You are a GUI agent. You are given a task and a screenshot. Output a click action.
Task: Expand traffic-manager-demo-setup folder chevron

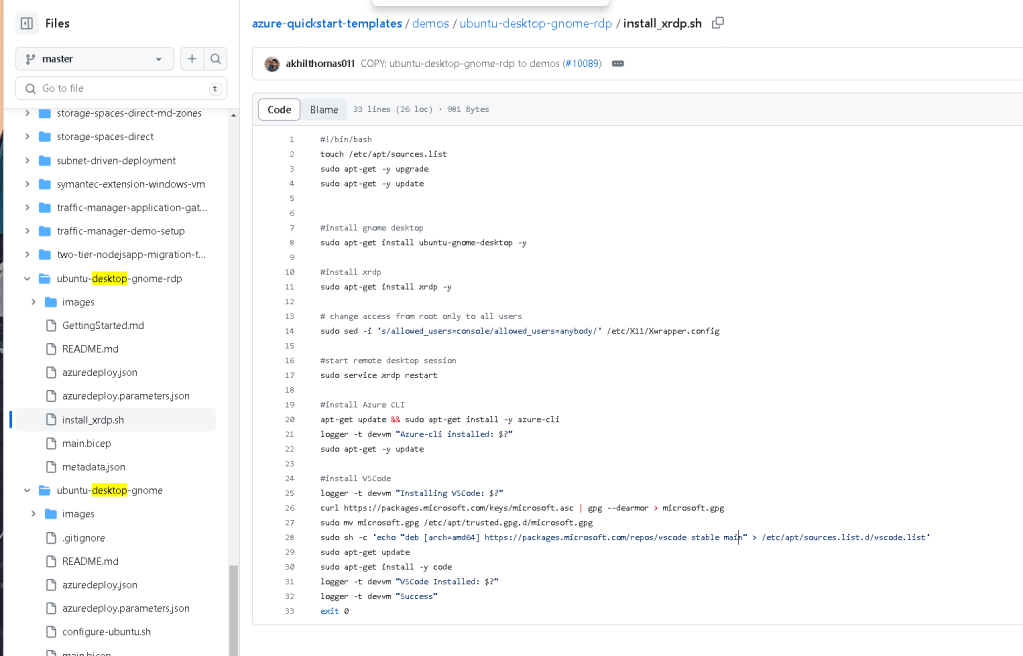(x=27, y=231)
